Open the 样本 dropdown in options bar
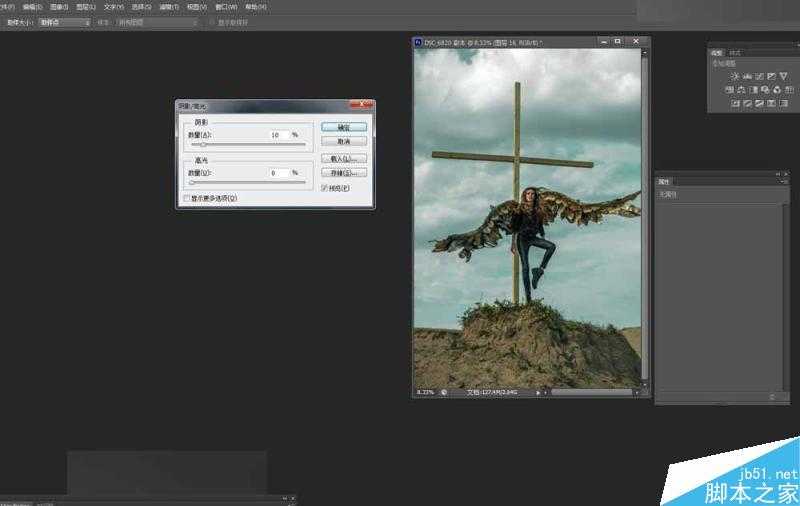 [157, 21]
